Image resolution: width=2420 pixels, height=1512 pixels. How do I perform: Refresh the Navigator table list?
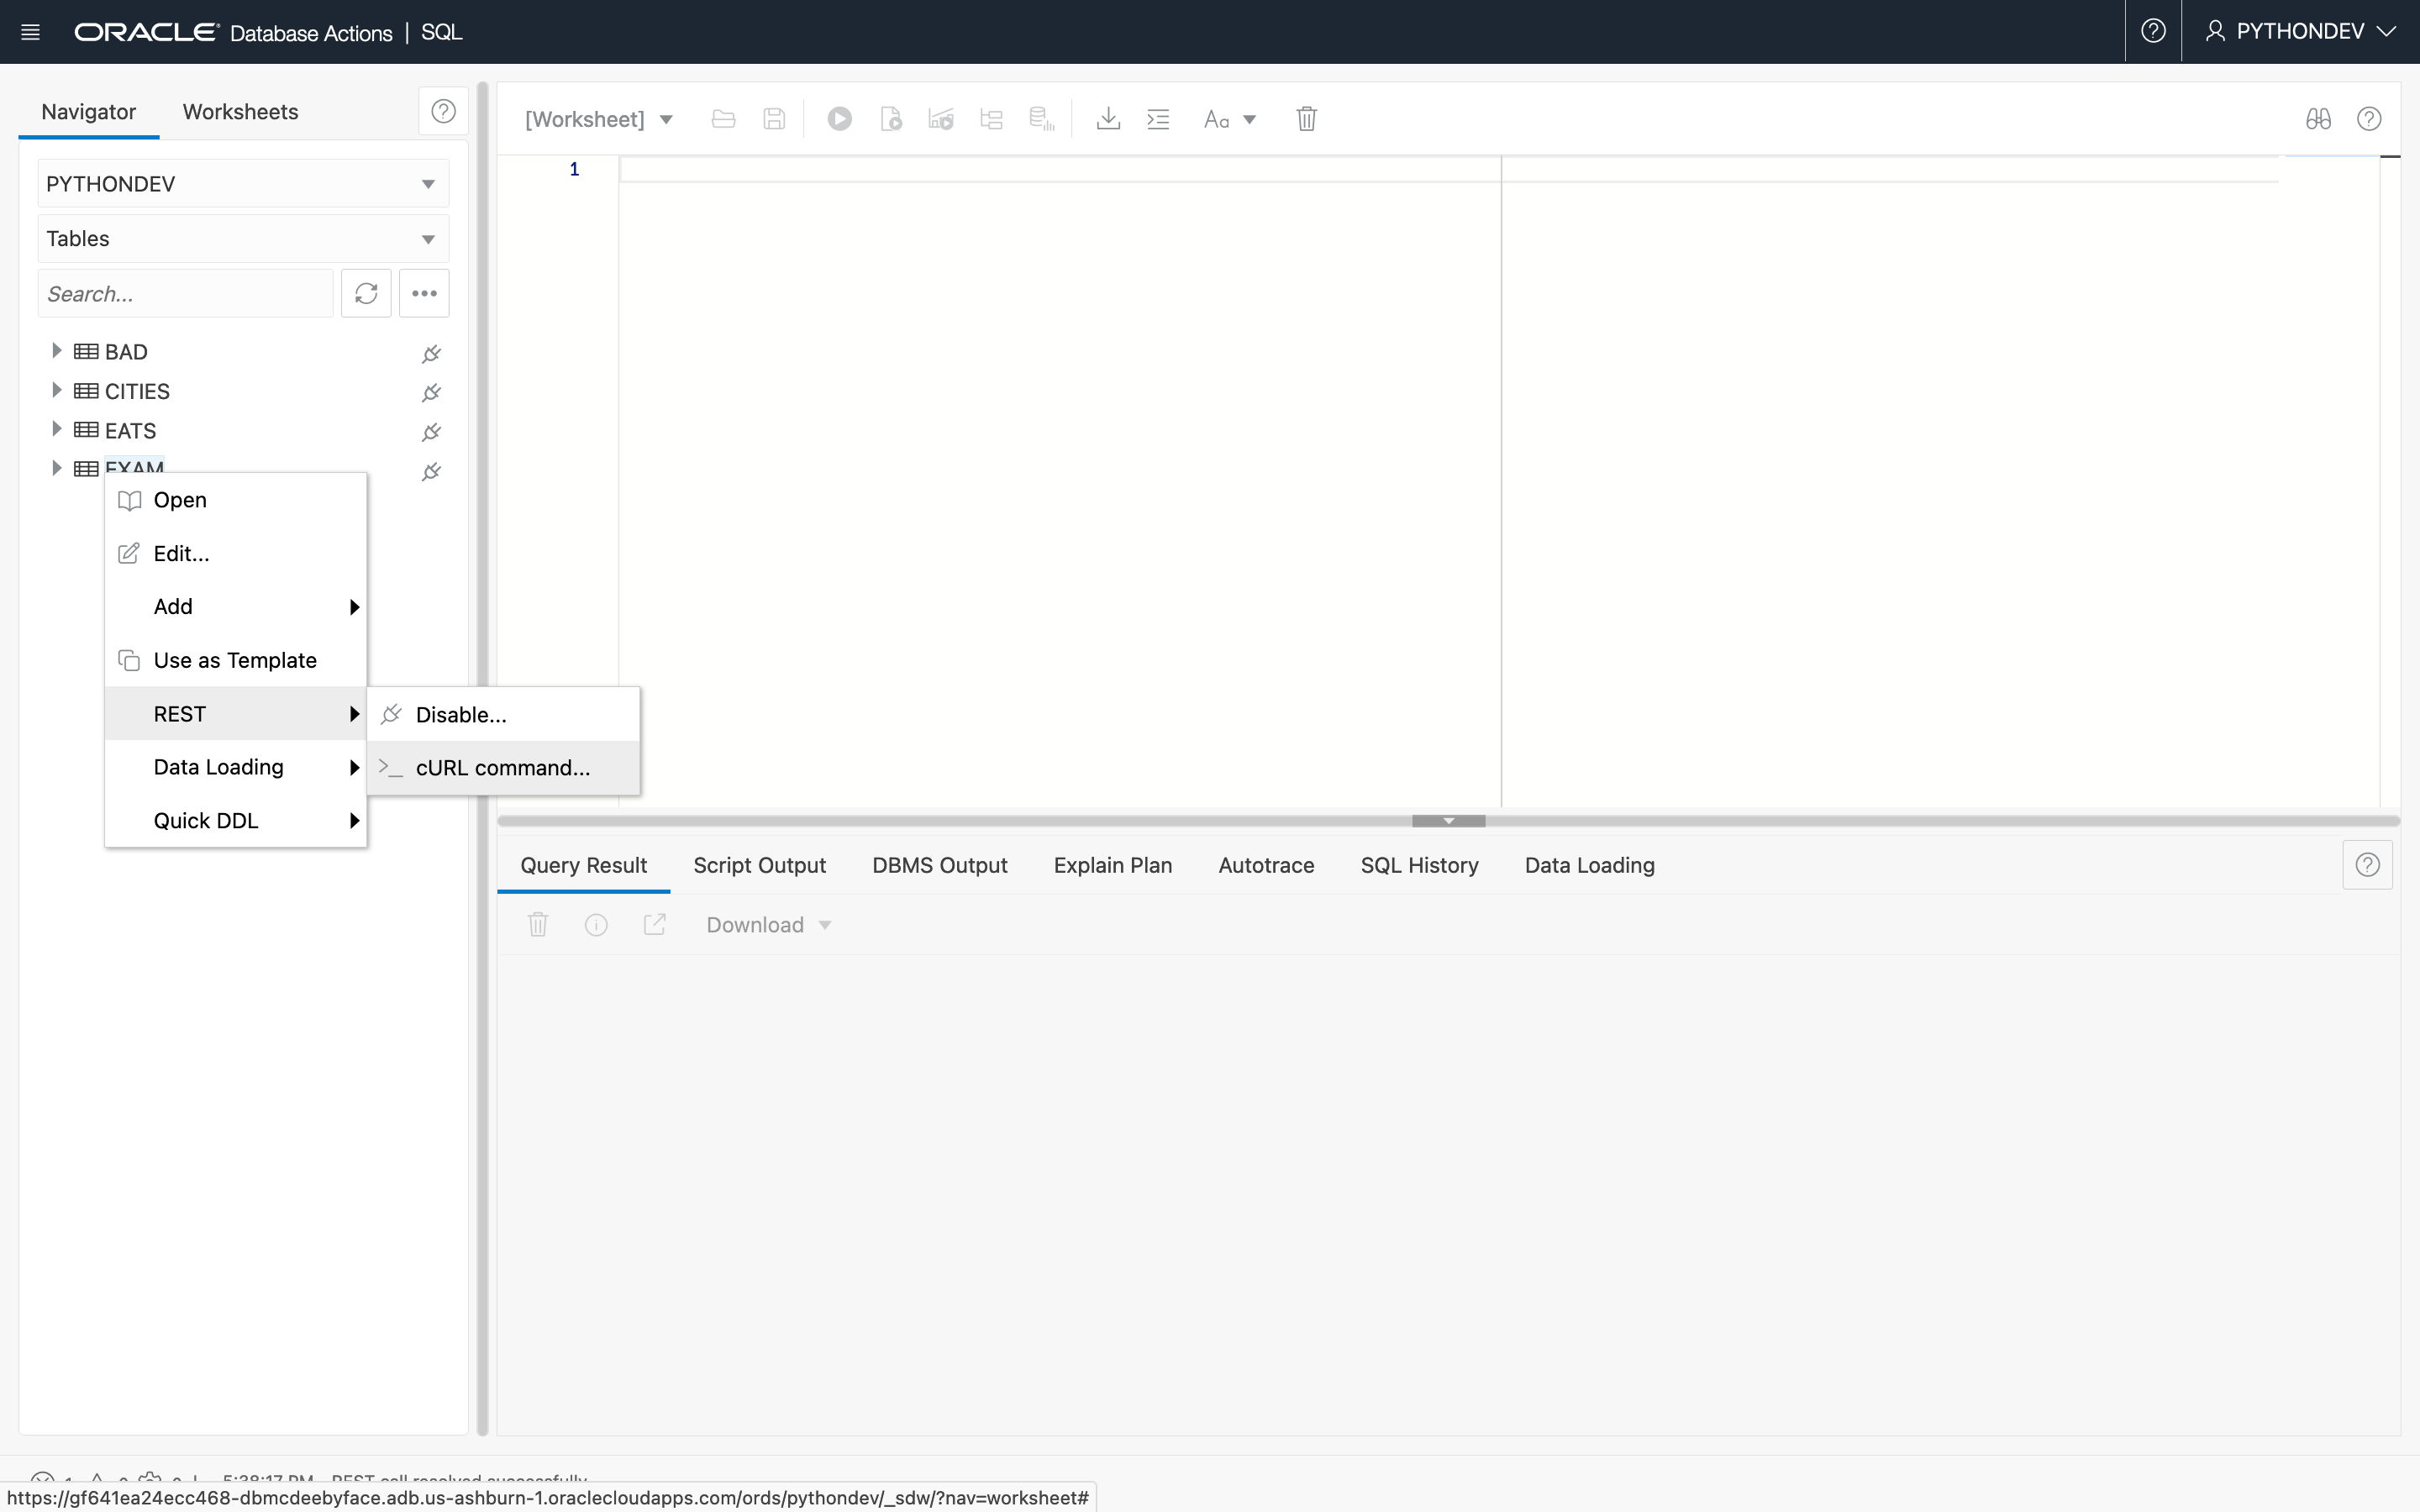click(x=366, y=293)
